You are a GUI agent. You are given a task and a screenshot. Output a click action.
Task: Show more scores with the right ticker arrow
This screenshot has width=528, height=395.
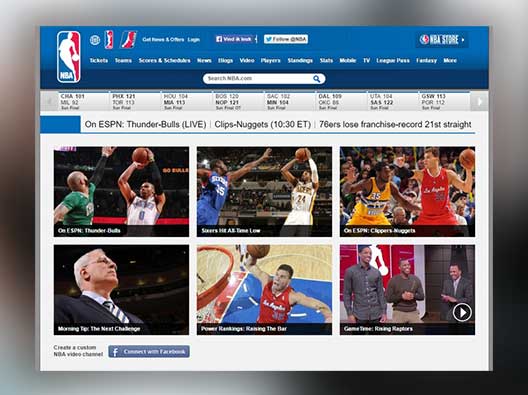(x=480, y=101)
